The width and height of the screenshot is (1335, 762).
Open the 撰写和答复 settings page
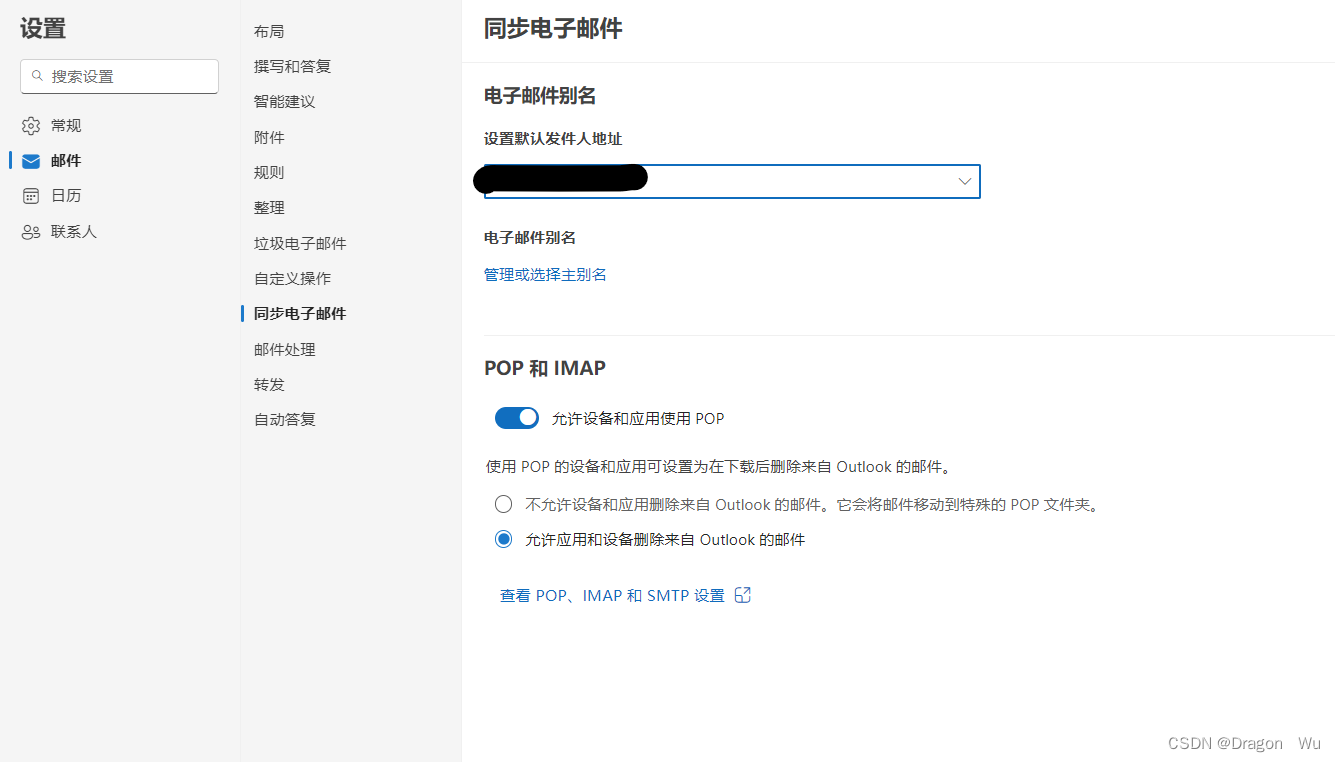292,67
